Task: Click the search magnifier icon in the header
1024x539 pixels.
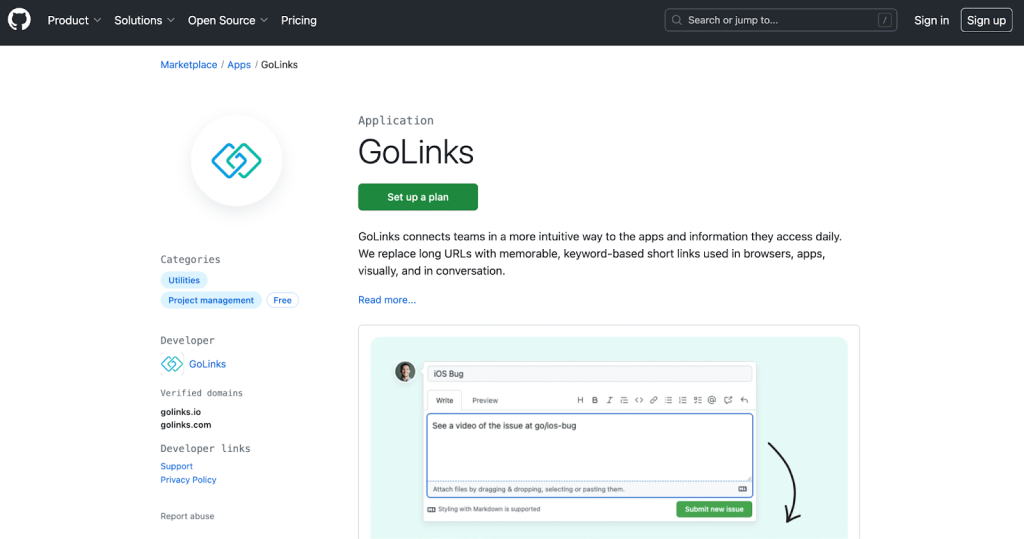Action: 677,20
